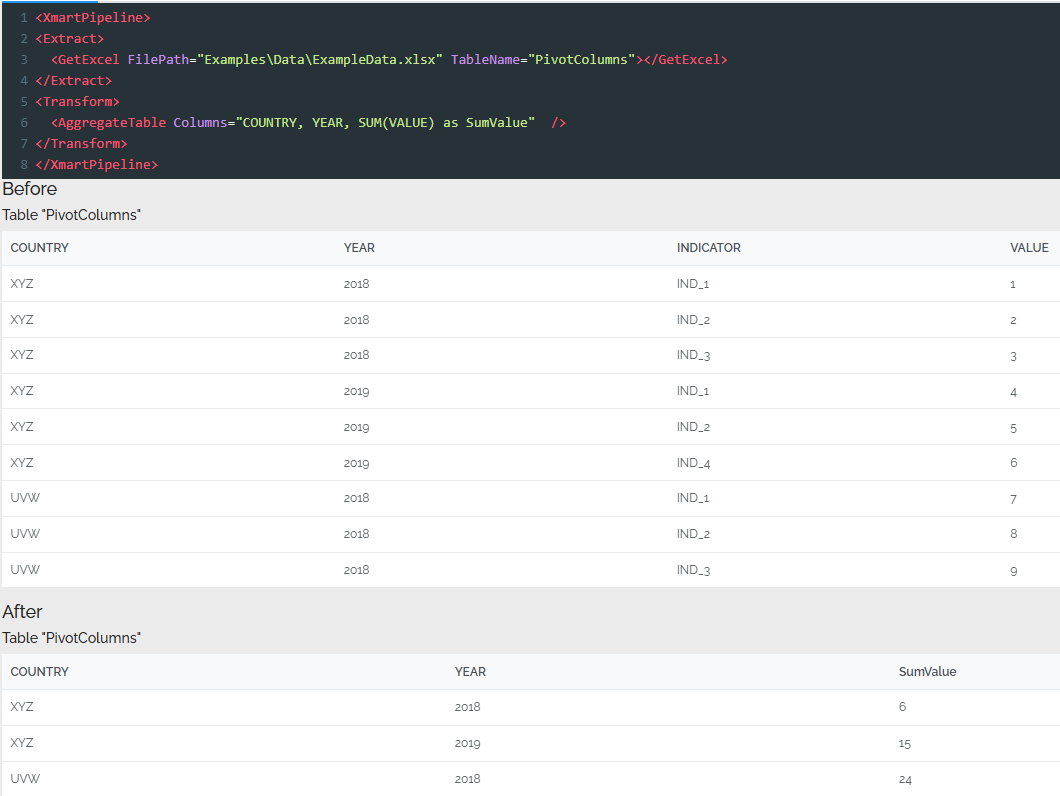Click the Table "PivotColumns" label under Before

pos(71,215)
